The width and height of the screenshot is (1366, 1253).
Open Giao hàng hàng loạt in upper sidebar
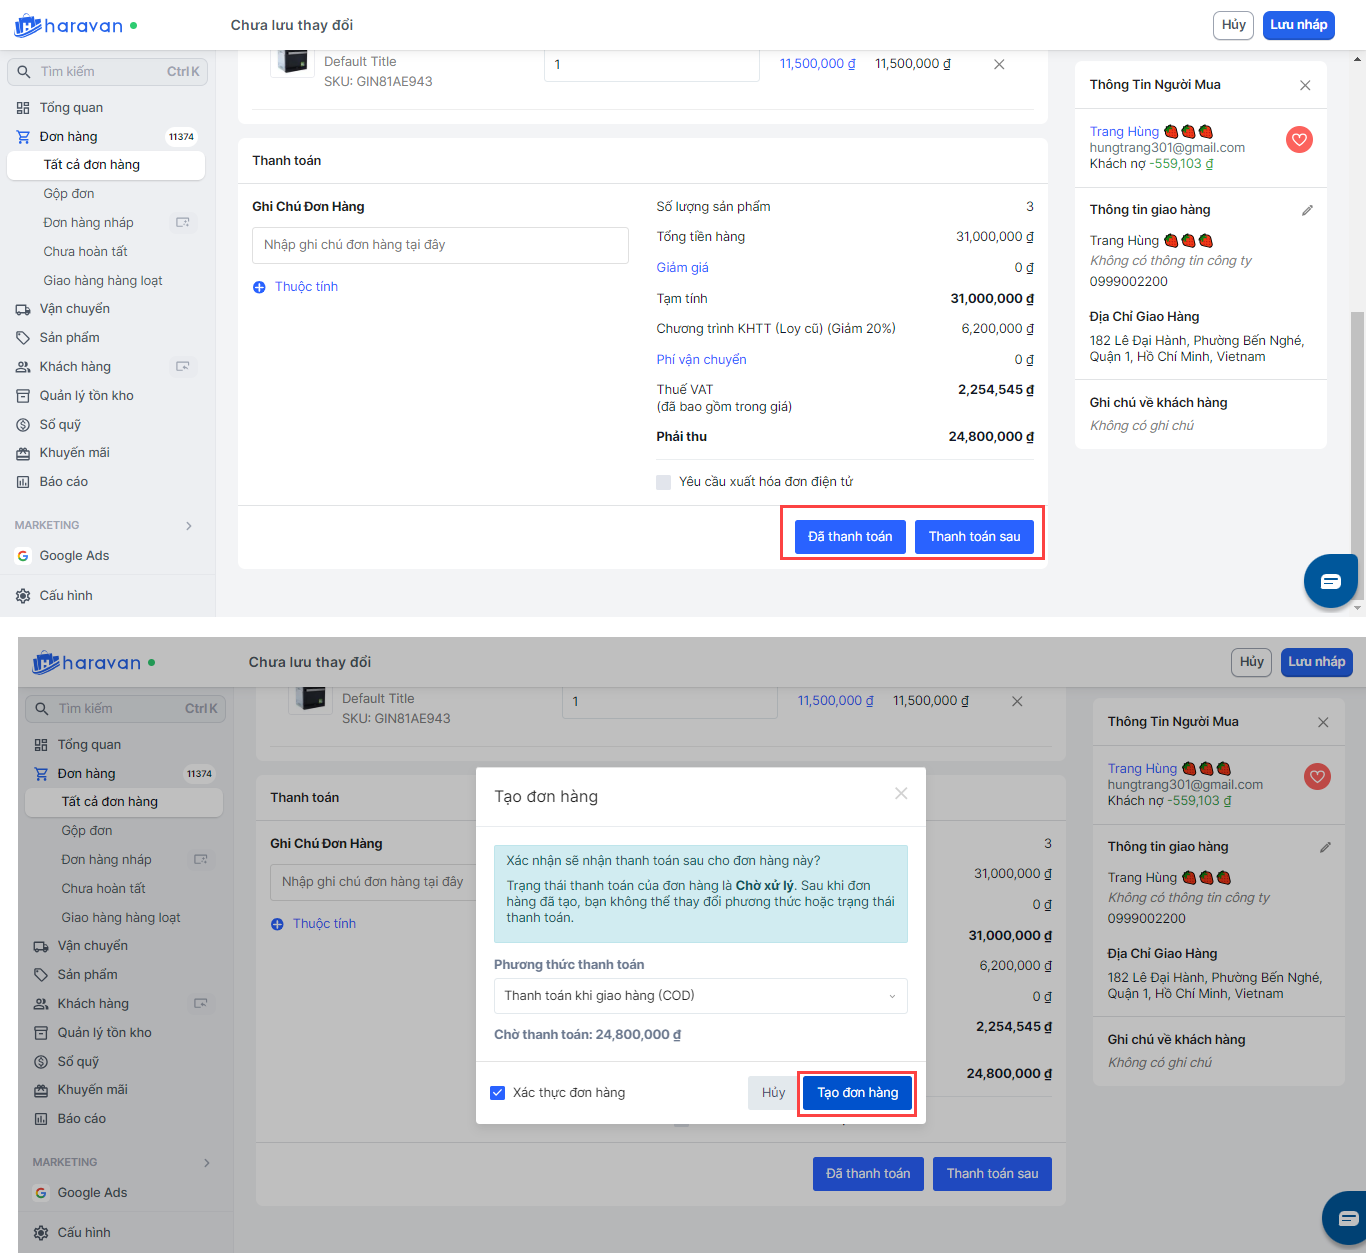[x=103, y=281]
